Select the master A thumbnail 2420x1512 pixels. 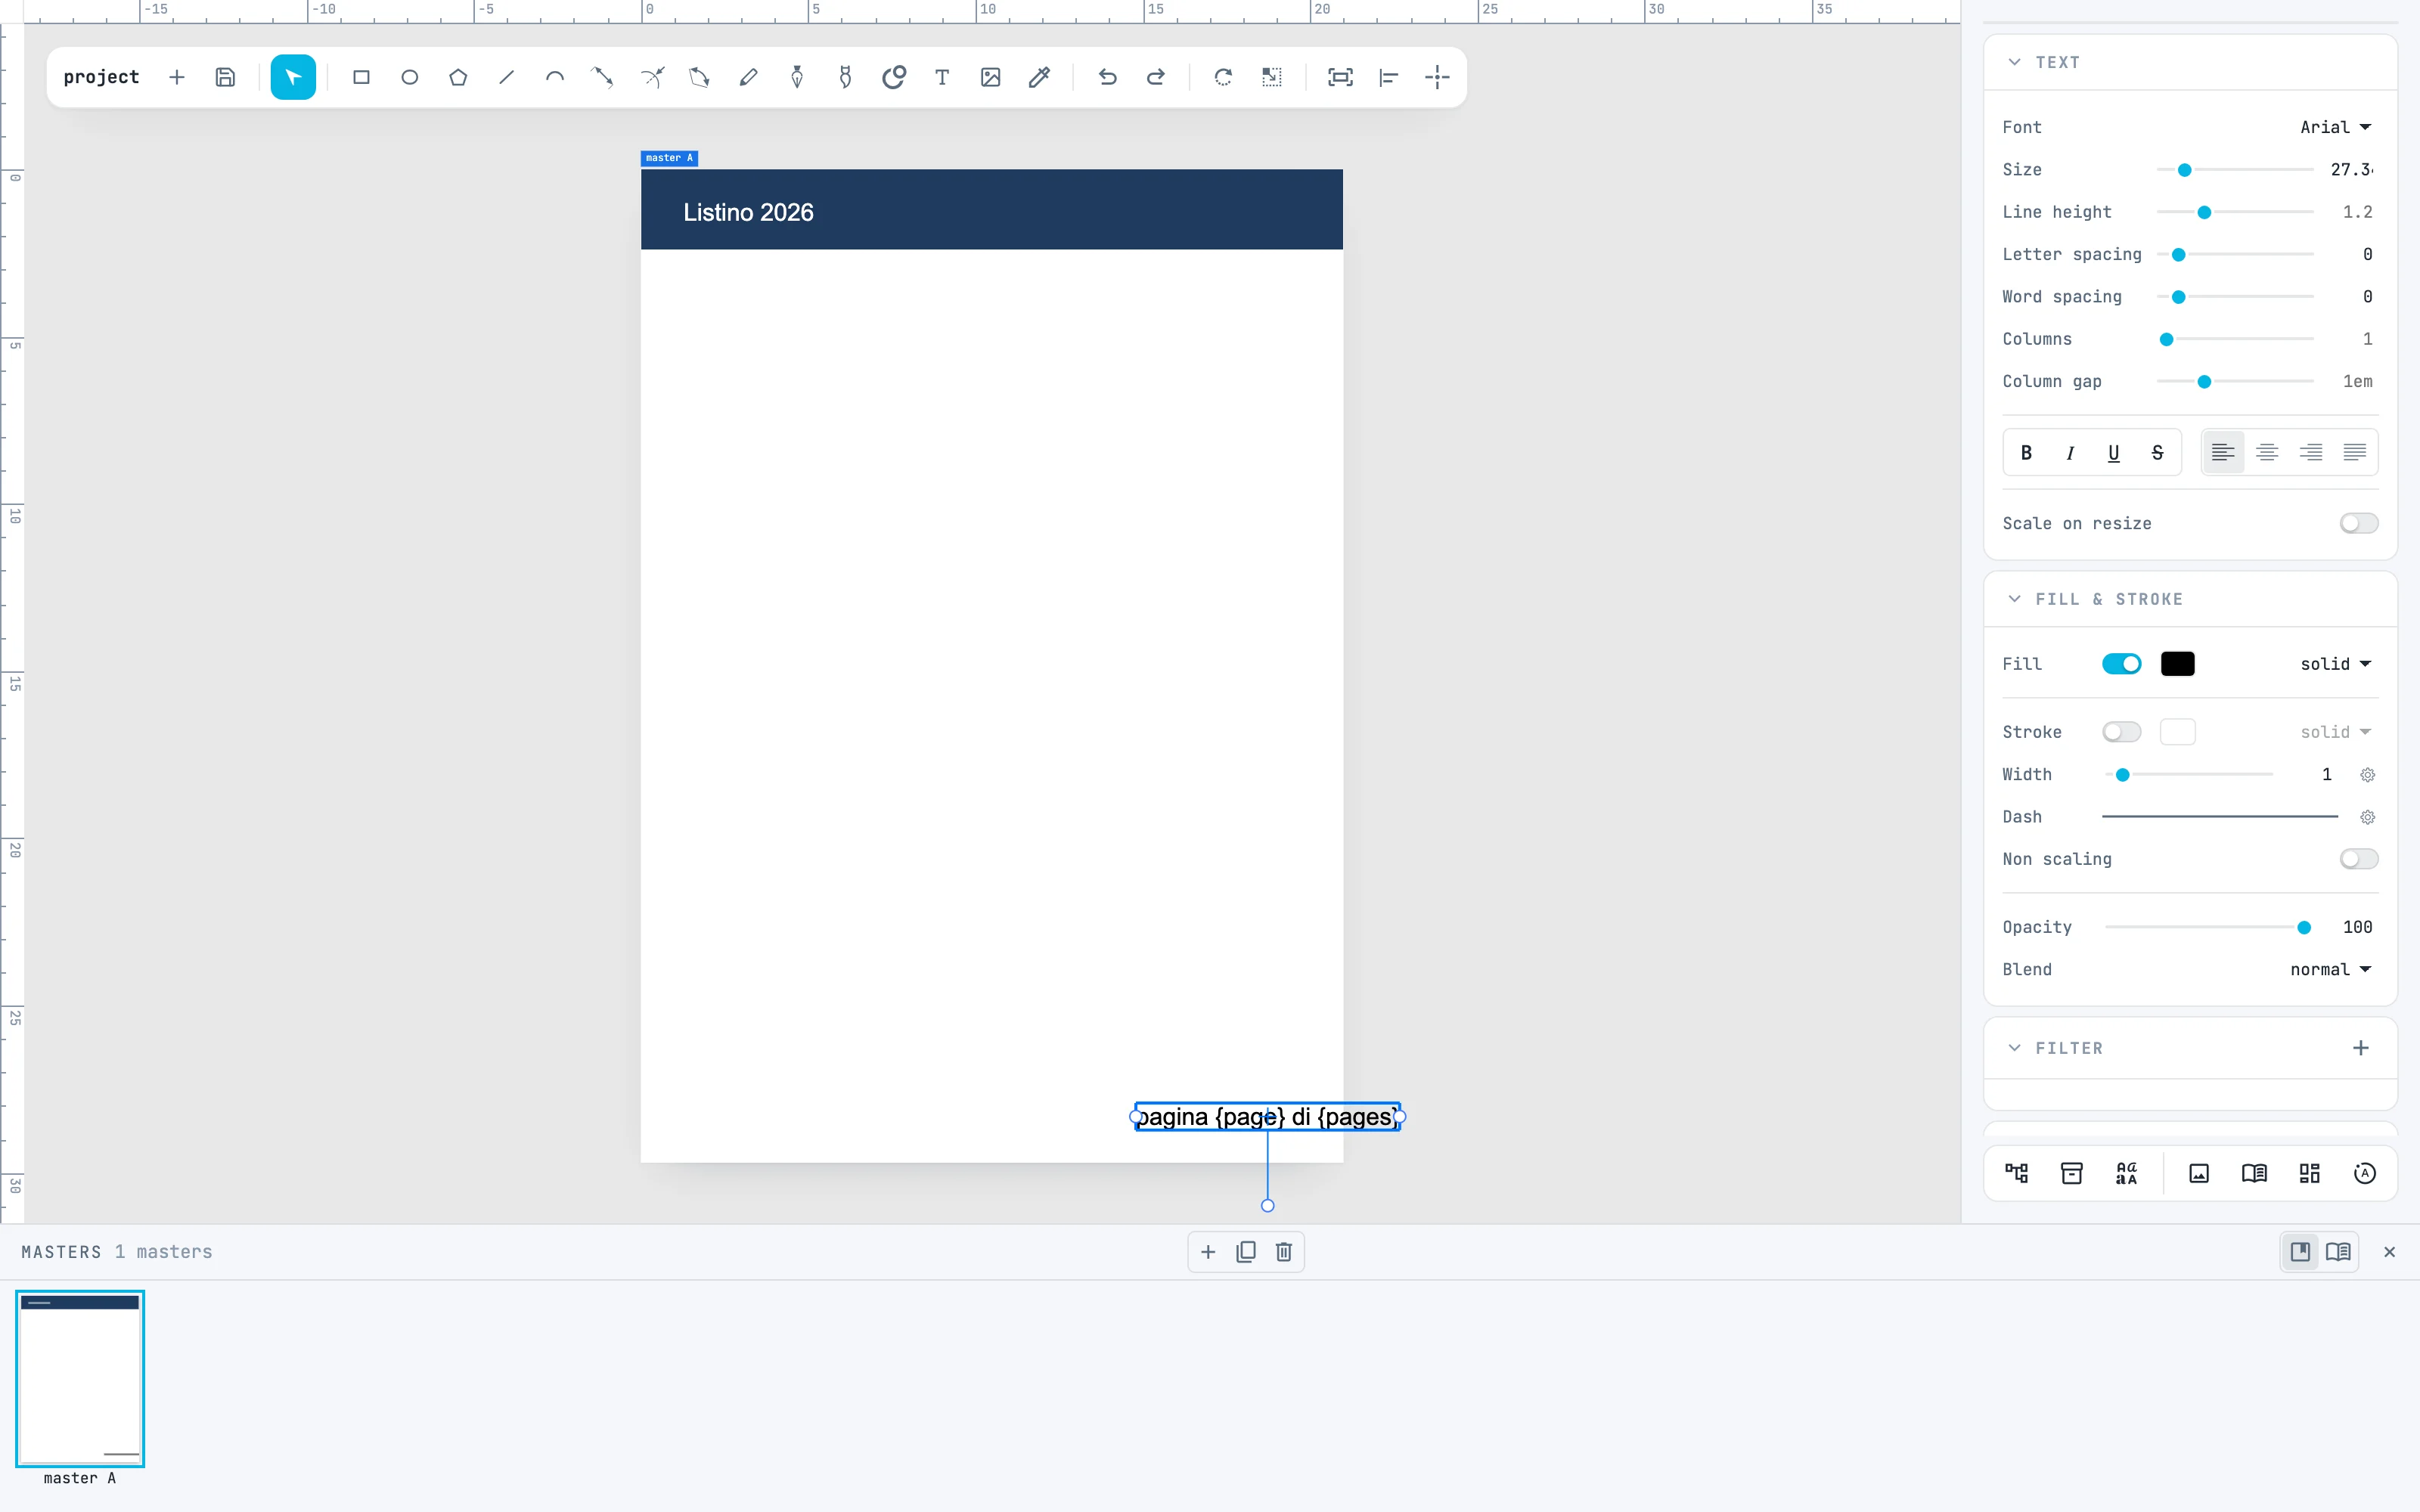point(80,1378)
